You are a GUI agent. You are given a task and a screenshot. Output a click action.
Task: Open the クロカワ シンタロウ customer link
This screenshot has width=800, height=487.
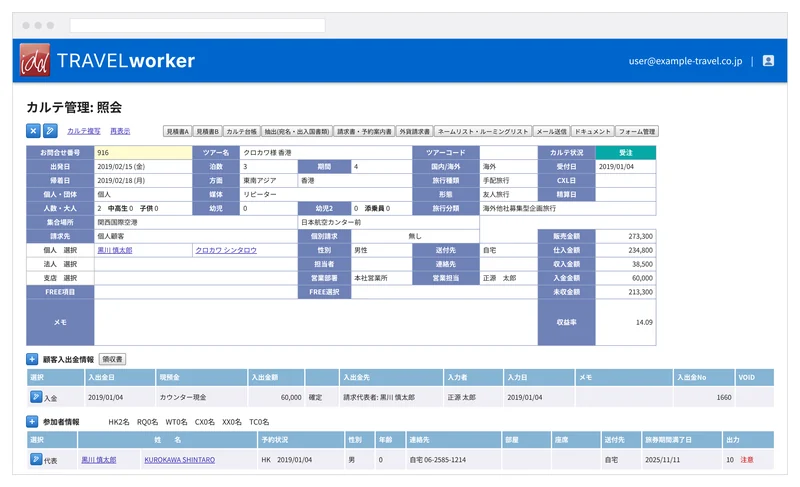click(226, 250)
